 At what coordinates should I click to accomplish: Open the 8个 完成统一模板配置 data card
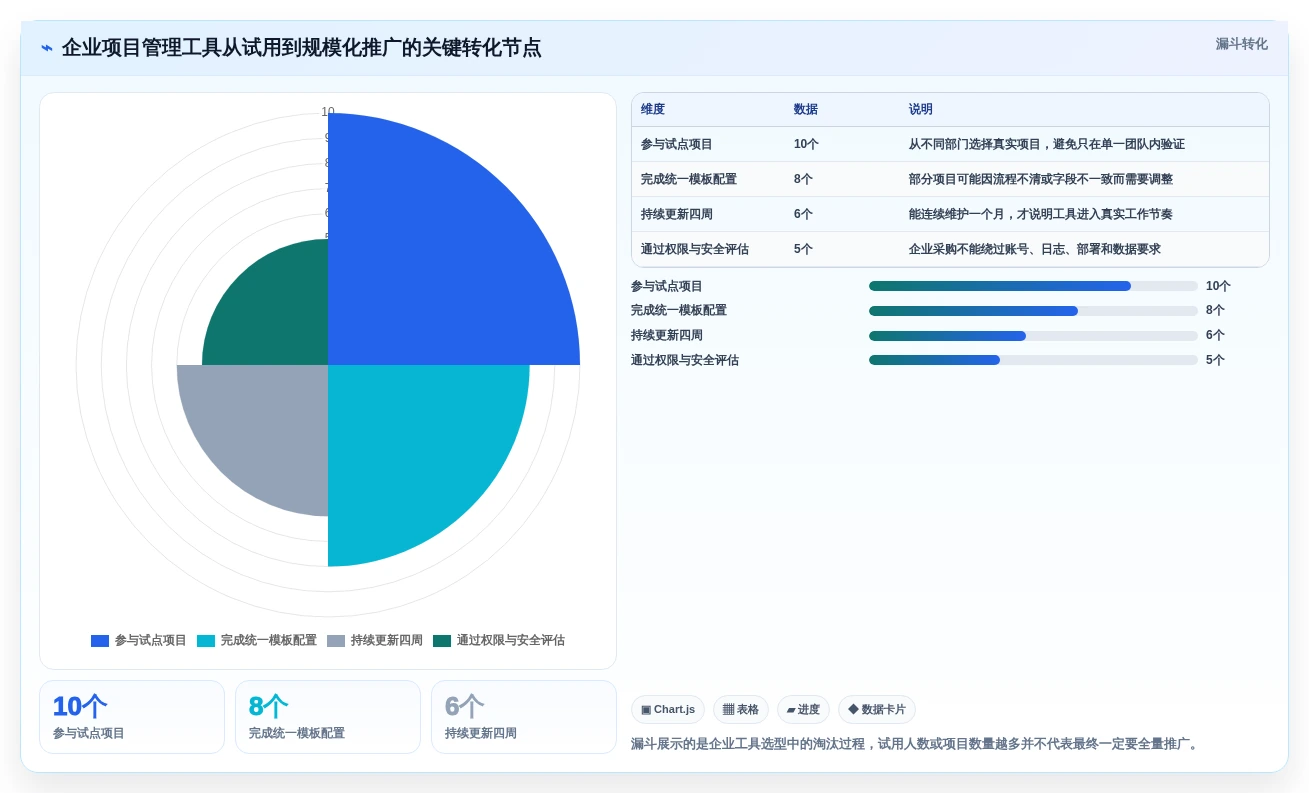328,717
